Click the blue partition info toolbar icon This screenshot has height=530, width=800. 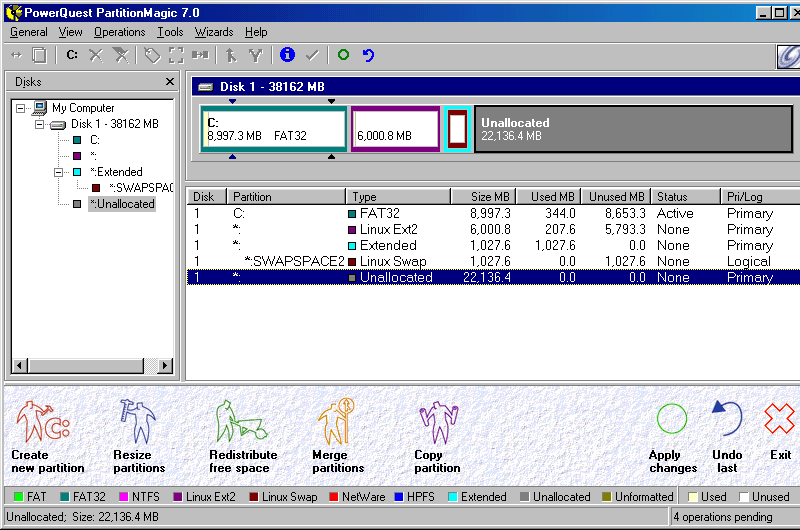pos(288,55)
